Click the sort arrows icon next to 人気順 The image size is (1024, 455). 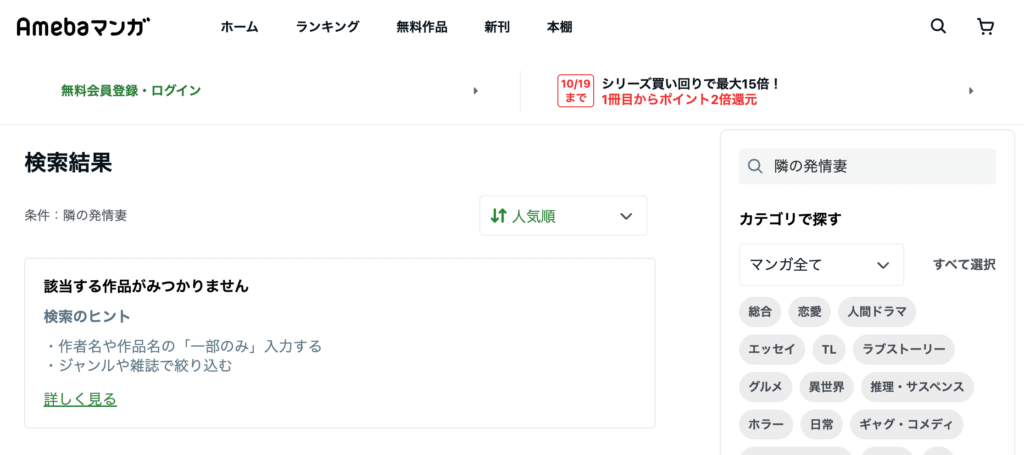[498, 215]
